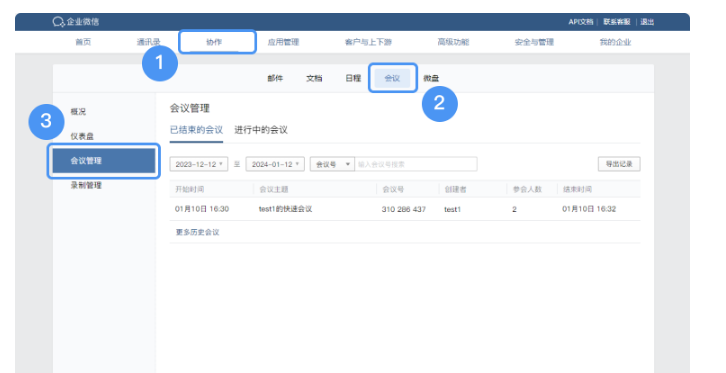The height and width of the screenshot is (373, 726).
Task: Open the 高级功能 tab
Action: pos(453,42)
